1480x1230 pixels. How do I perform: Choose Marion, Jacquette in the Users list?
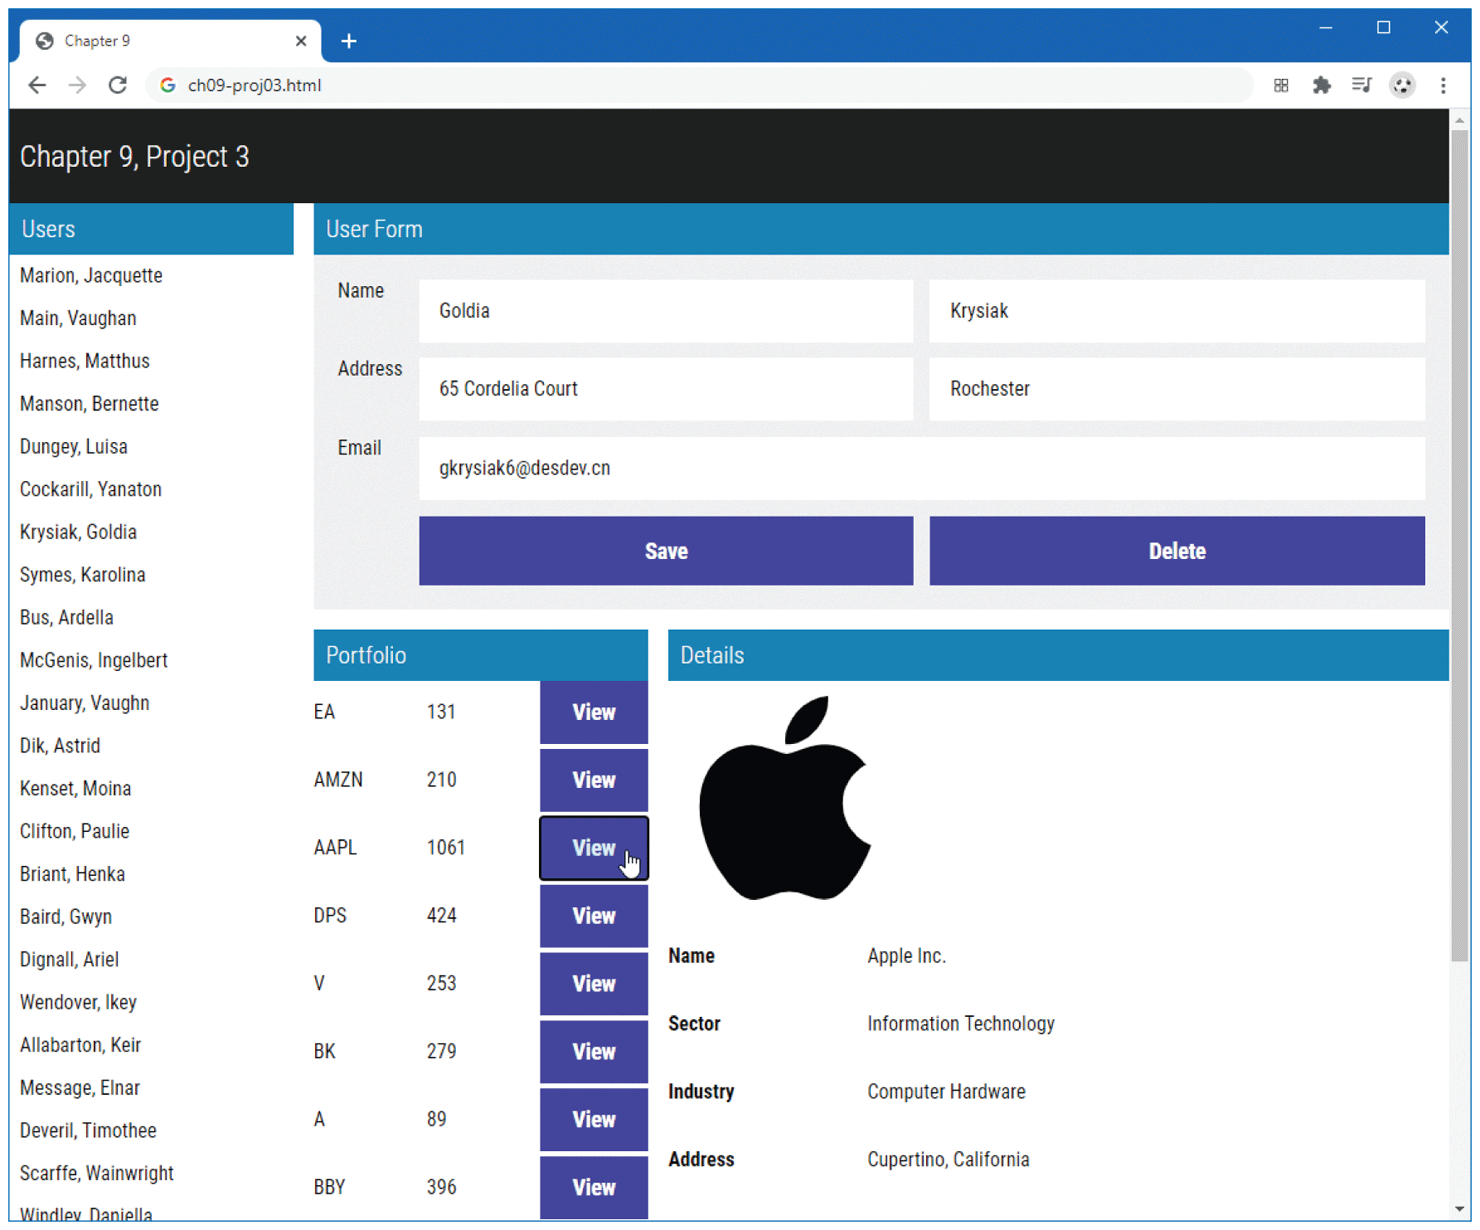pyautogui.click(x=91, y=276)
